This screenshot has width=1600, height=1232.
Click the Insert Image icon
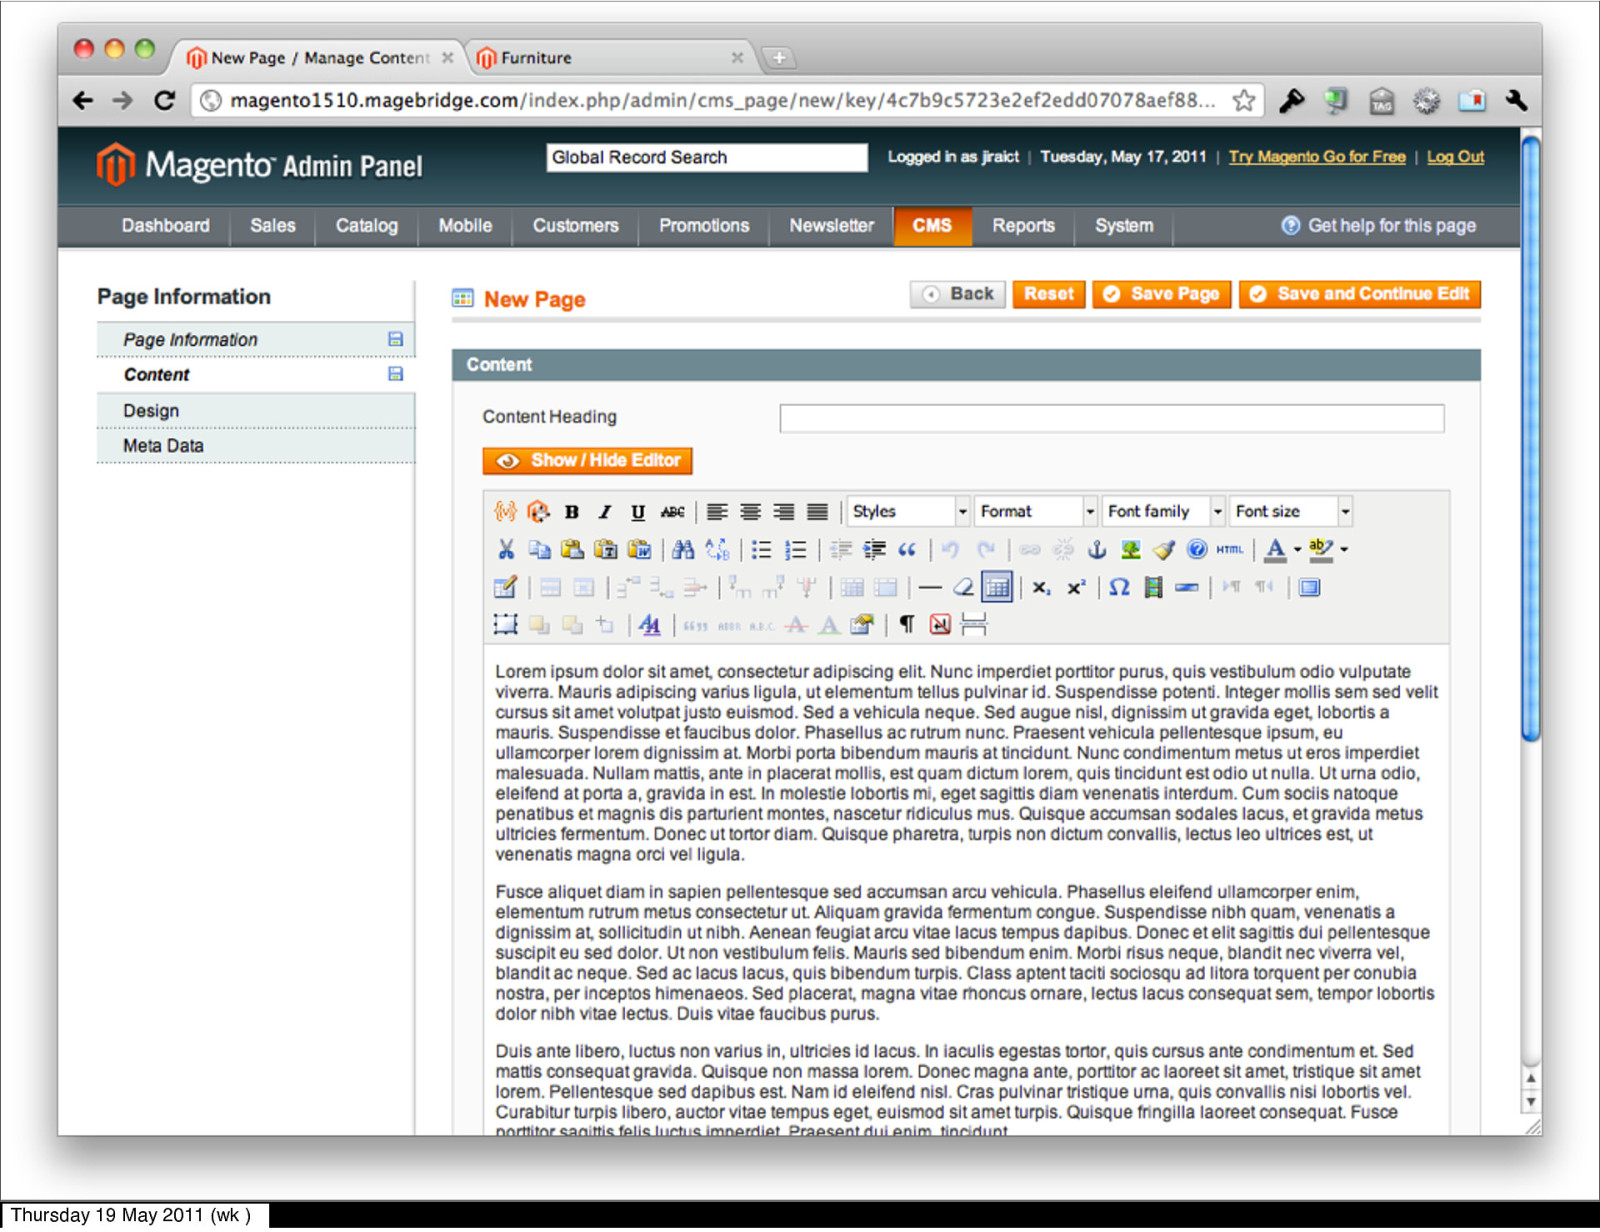coord(1130,549)
